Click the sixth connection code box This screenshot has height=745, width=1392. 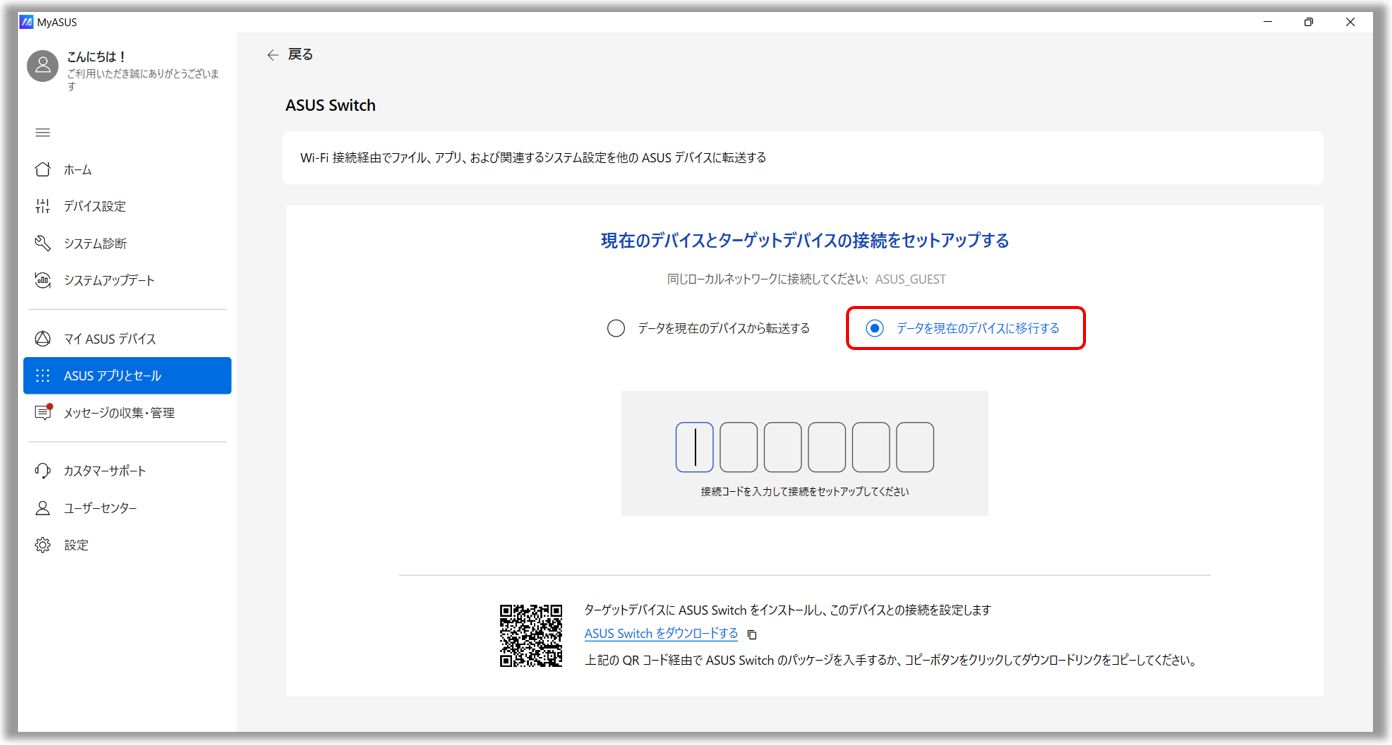click(x=915, y=447)
